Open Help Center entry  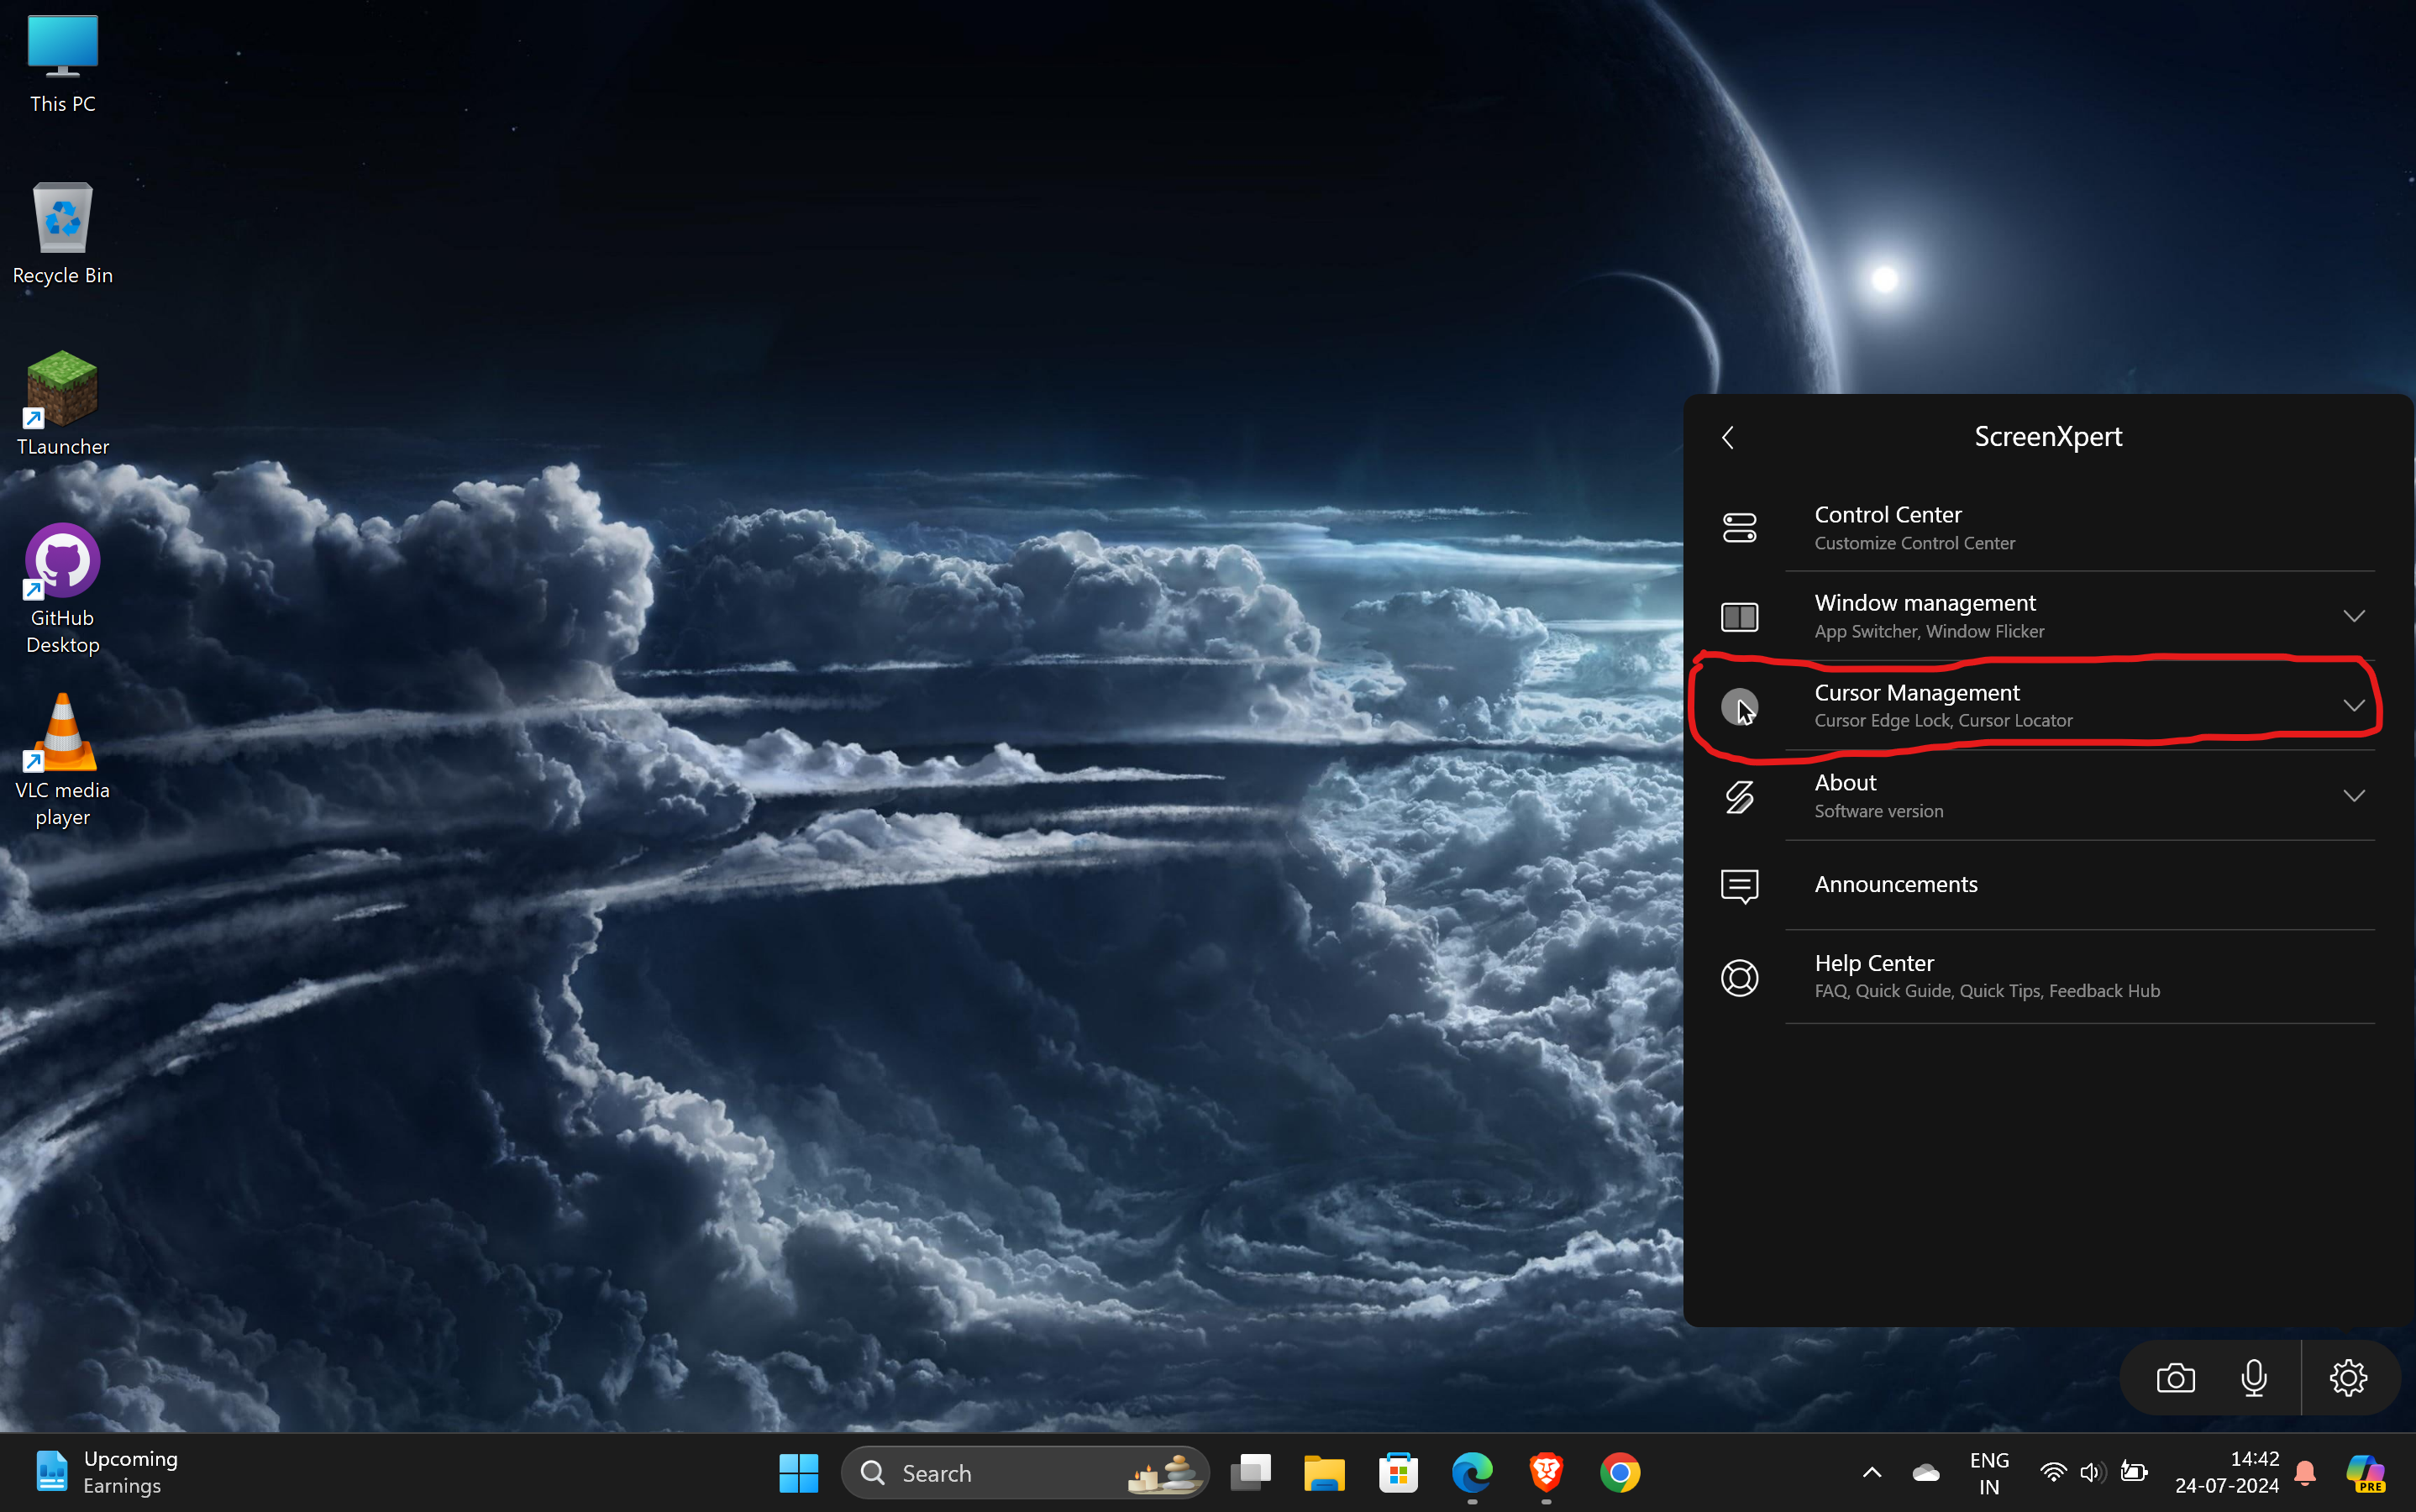2047,976
